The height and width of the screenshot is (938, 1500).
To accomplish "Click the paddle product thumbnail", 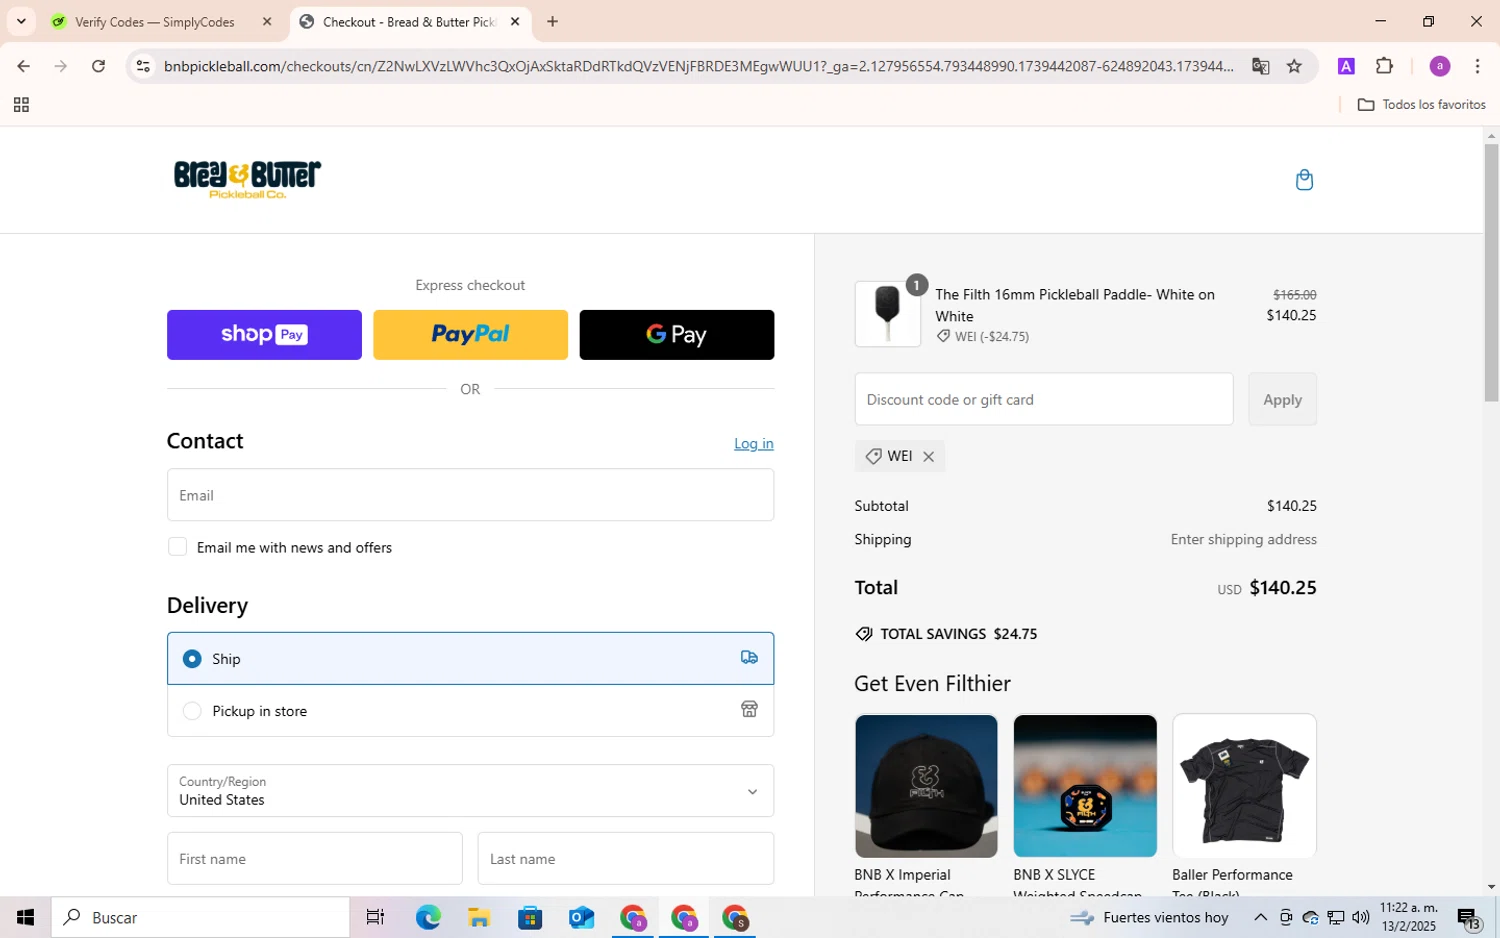I will pos(887,314).
